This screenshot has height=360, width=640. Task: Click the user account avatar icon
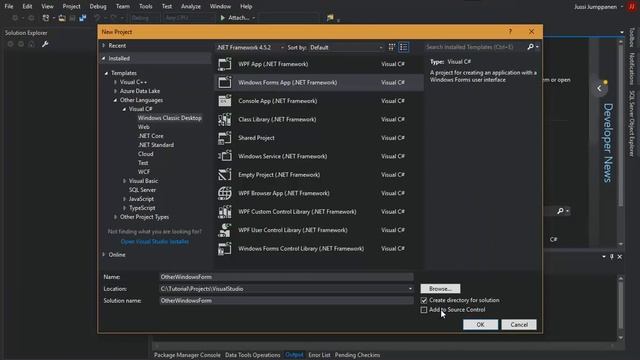coord(631,7)
